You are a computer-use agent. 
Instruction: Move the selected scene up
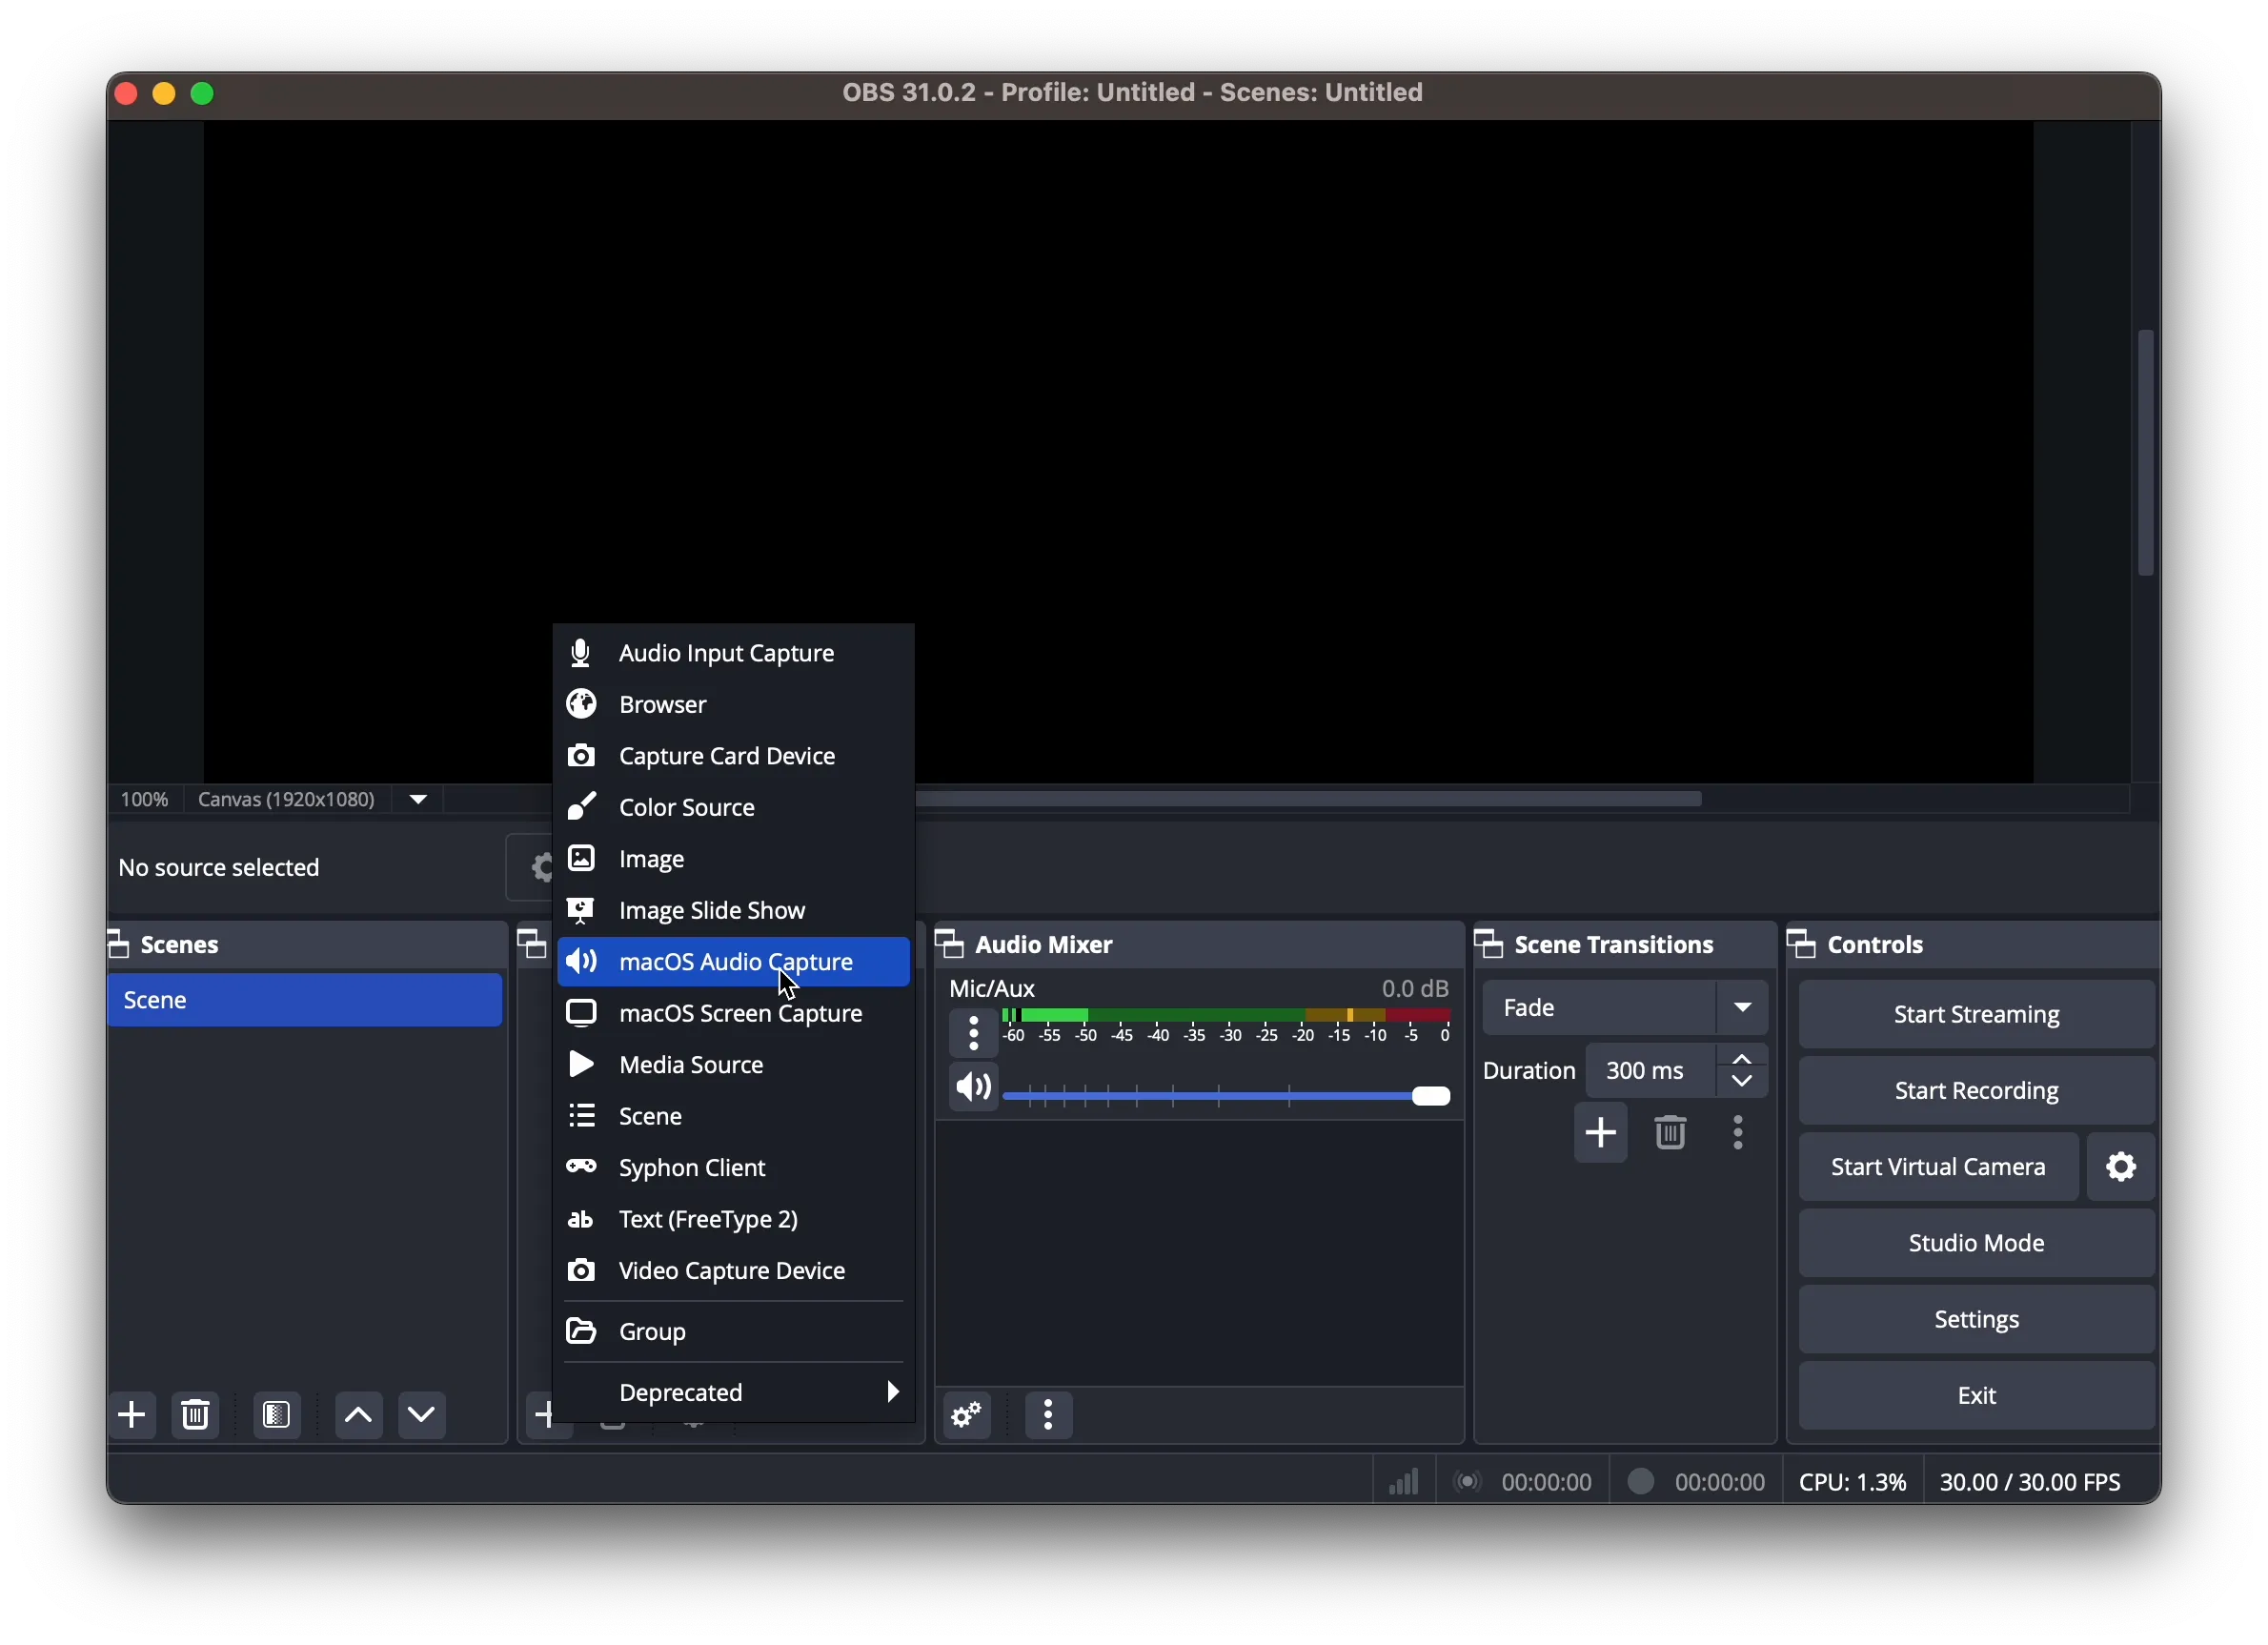(358, 1414)
